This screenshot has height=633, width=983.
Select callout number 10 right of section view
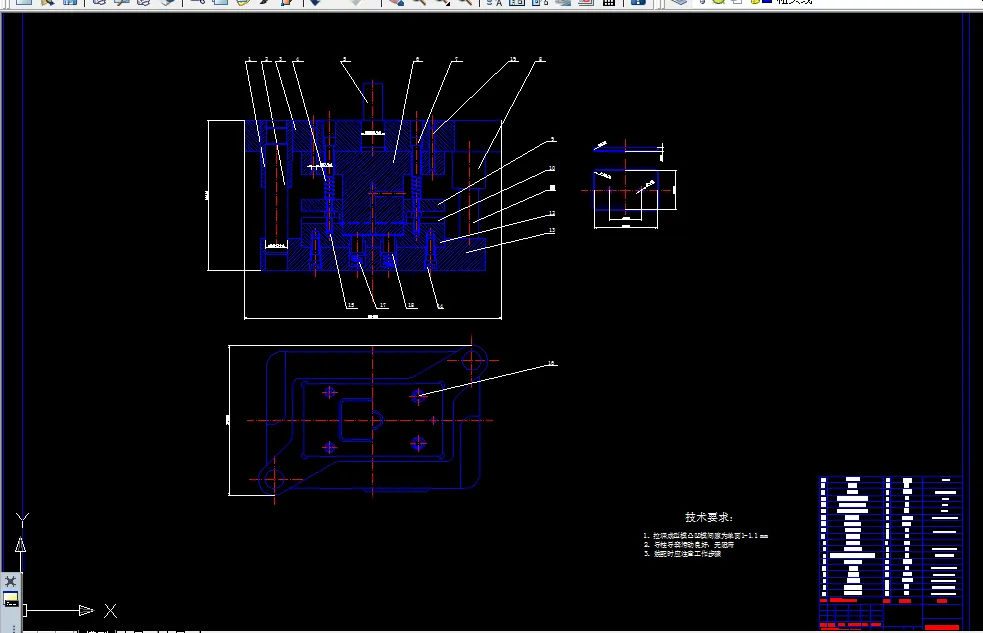(552, 168)
